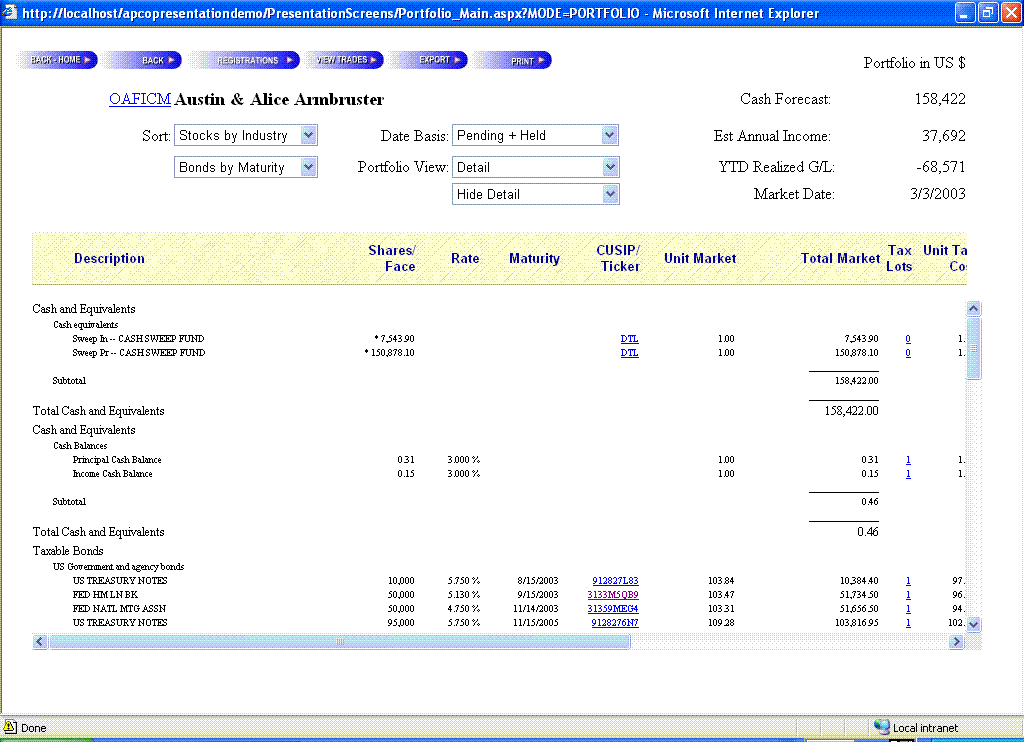
Task: Click the Export button
Action: [430, 60]
